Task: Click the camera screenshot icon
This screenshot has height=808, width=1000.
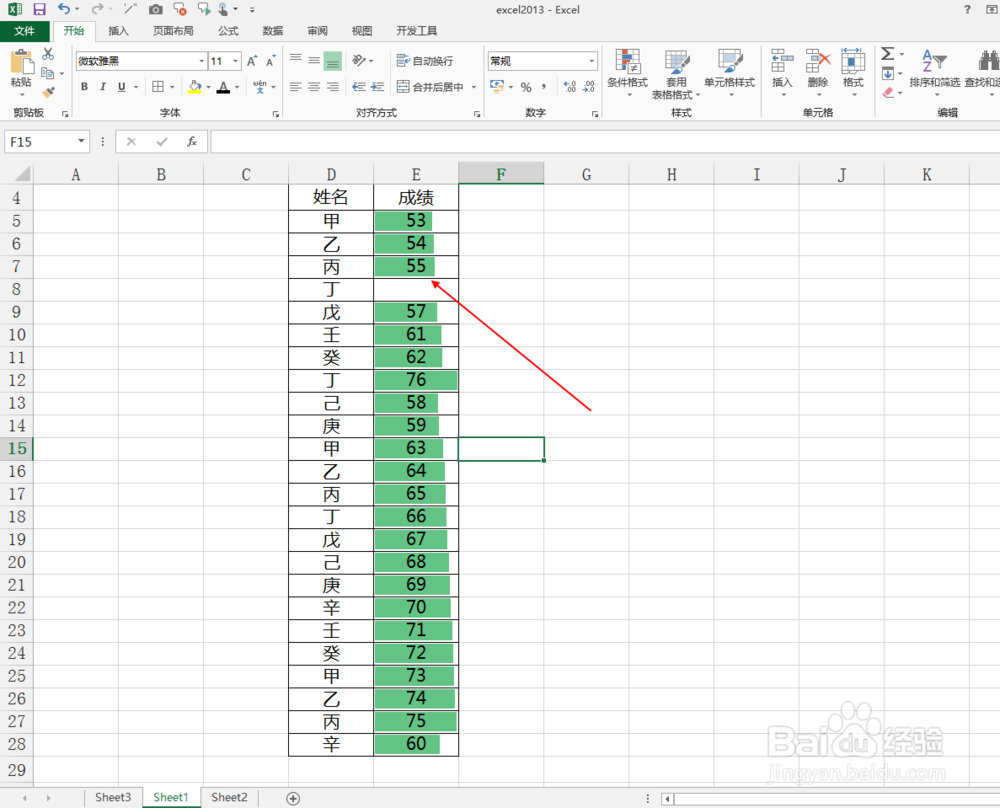Action: (155, 10)
